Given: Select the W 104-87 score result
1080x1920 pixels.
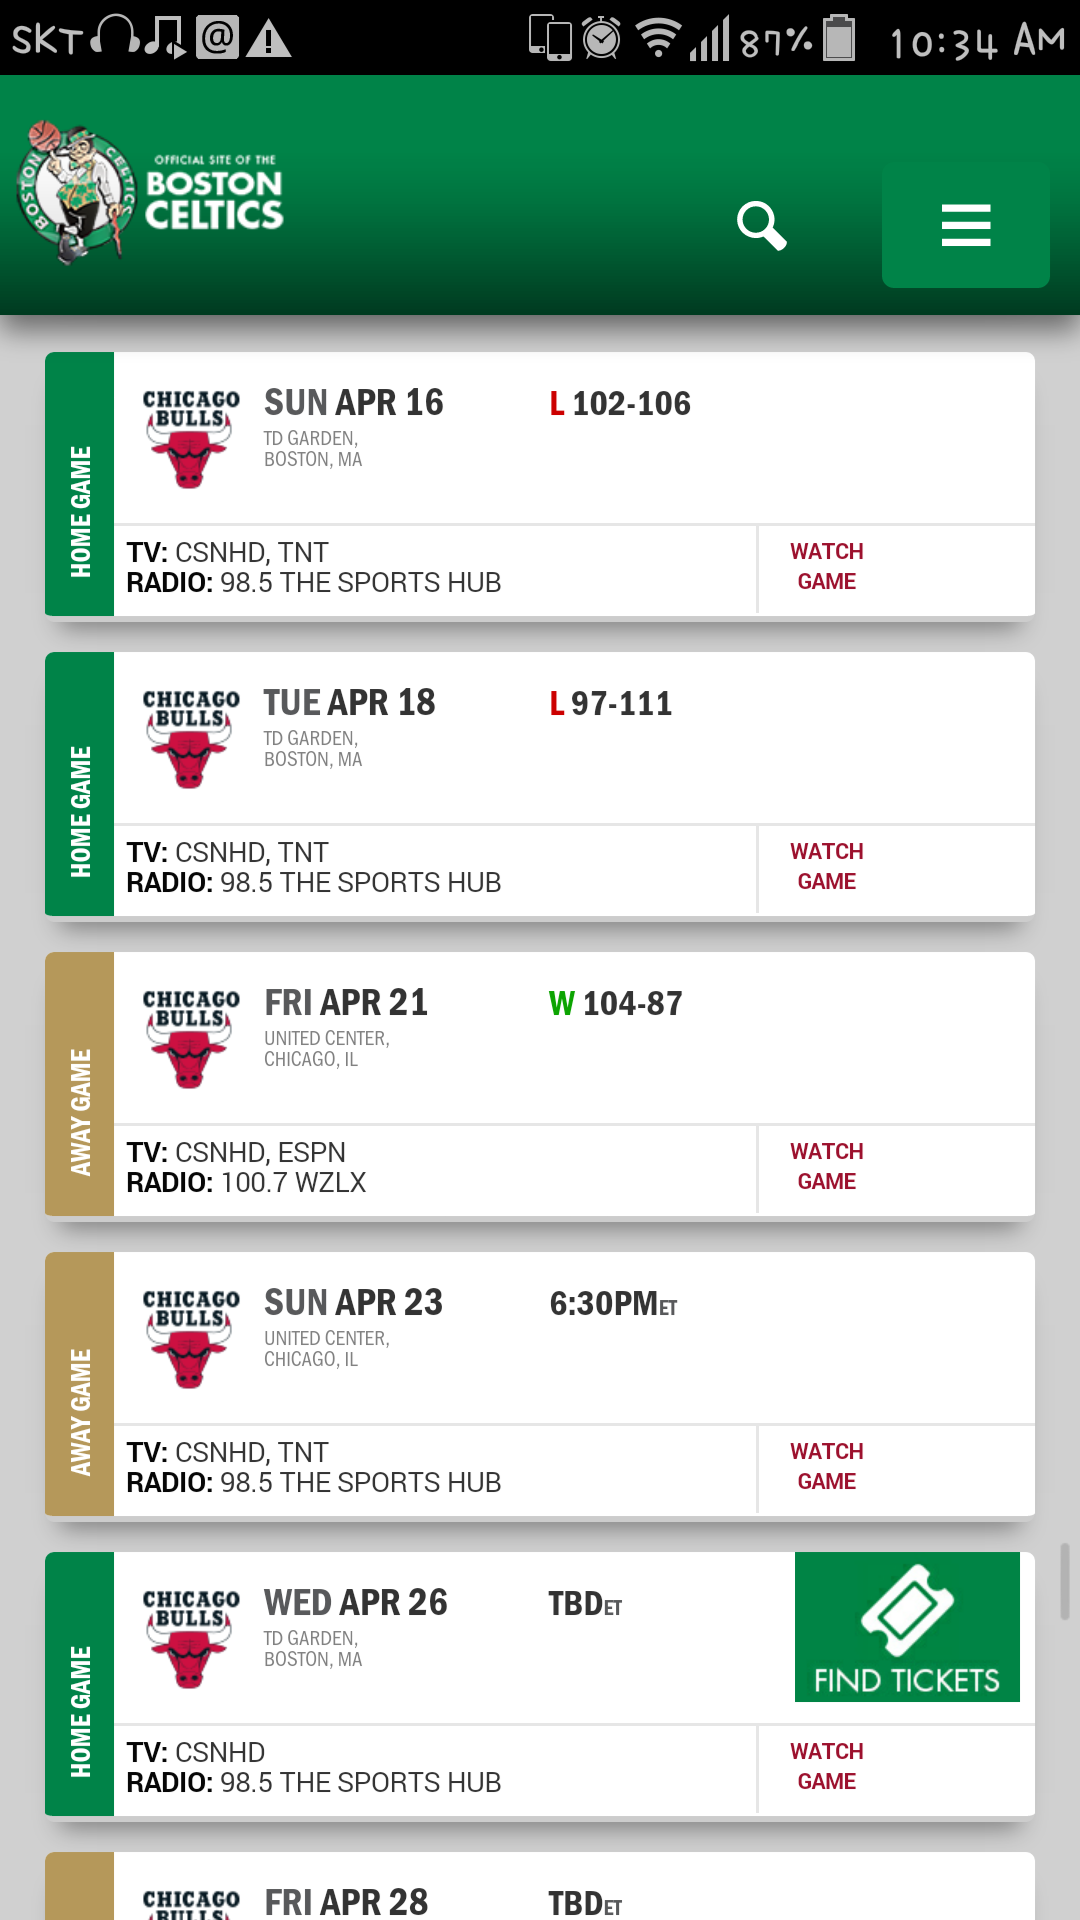Looking at the screenshot, I should 616,1004.
